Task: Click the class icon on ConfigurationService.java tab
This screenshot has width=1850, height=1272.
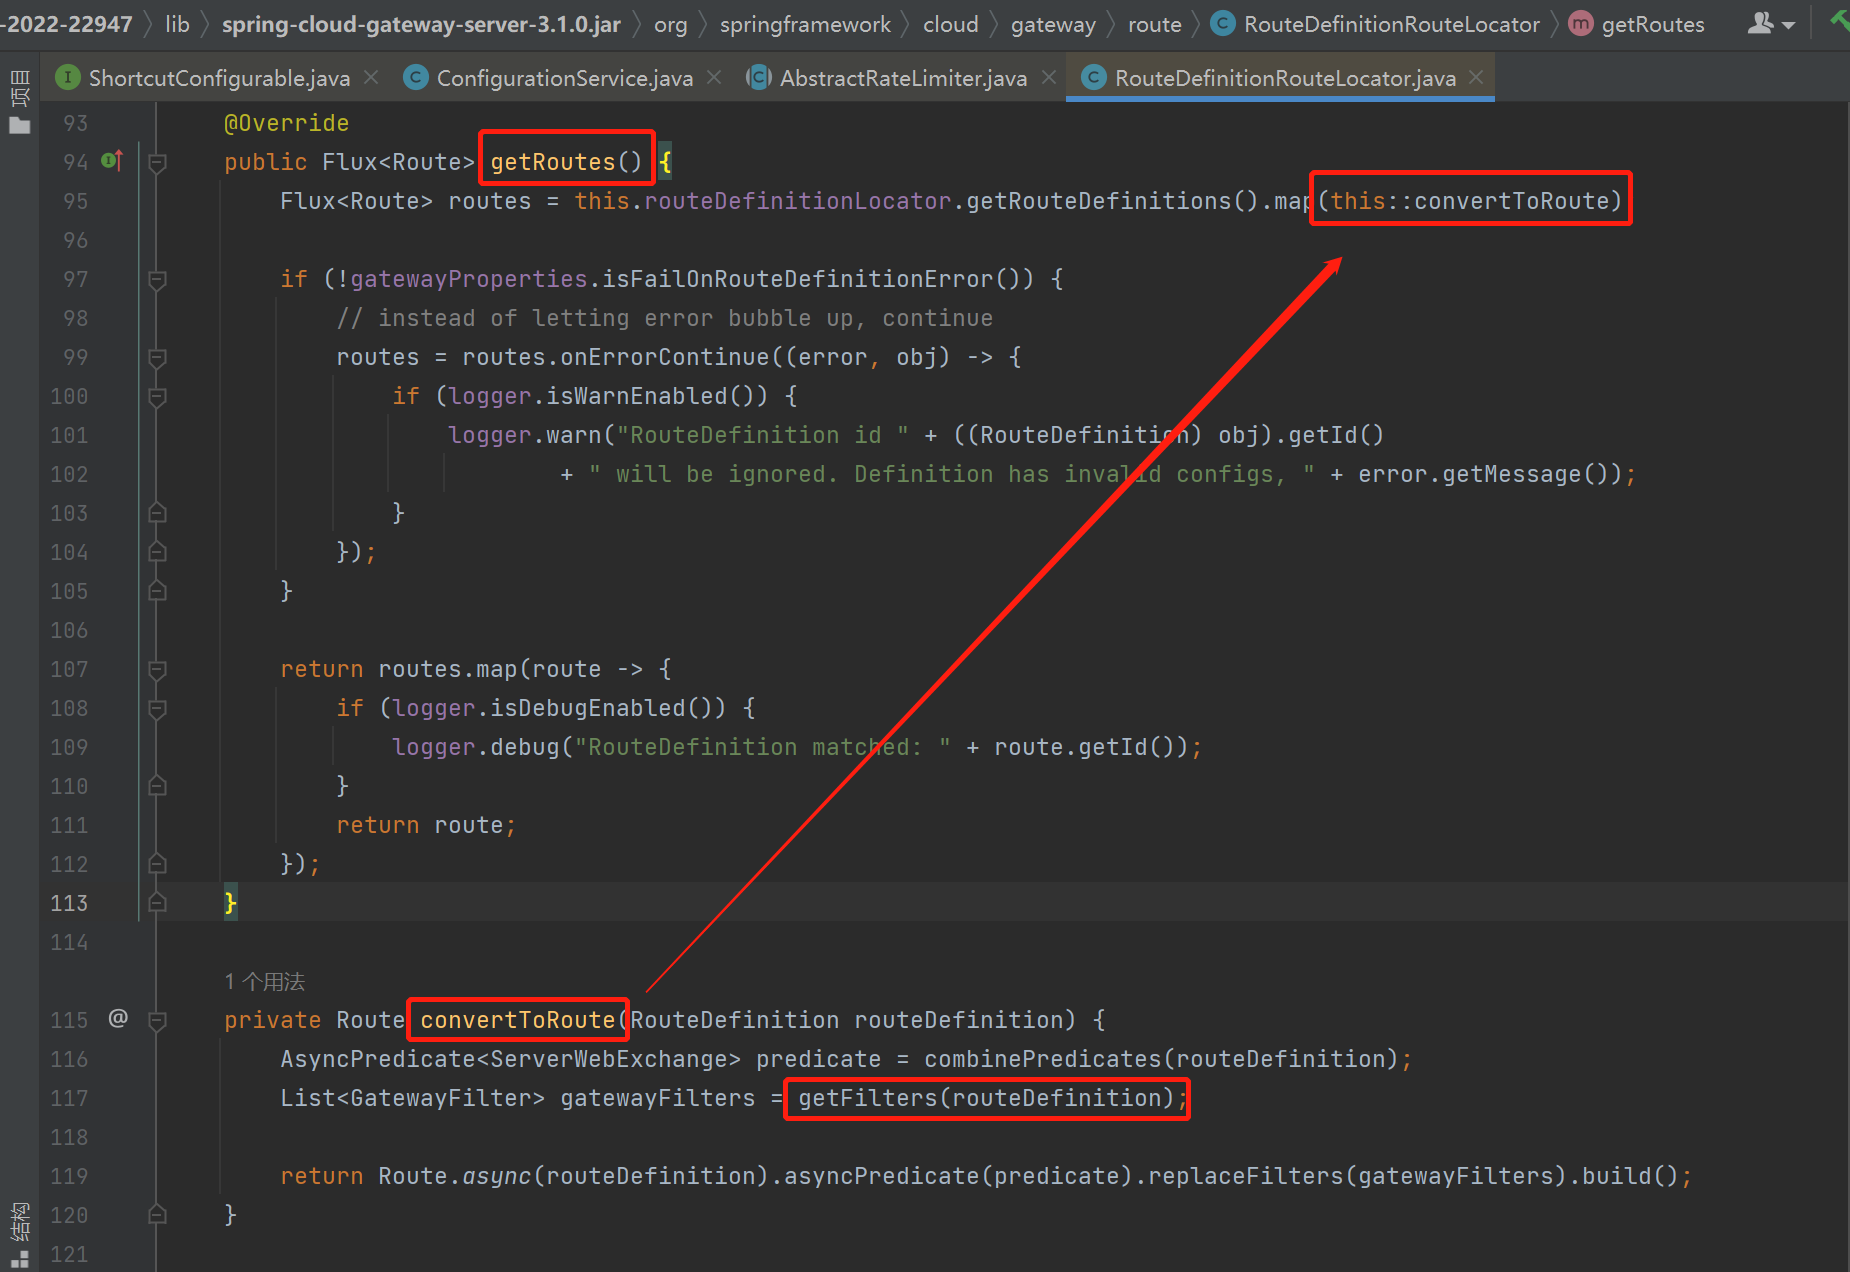Action: (x=415, y=78)
